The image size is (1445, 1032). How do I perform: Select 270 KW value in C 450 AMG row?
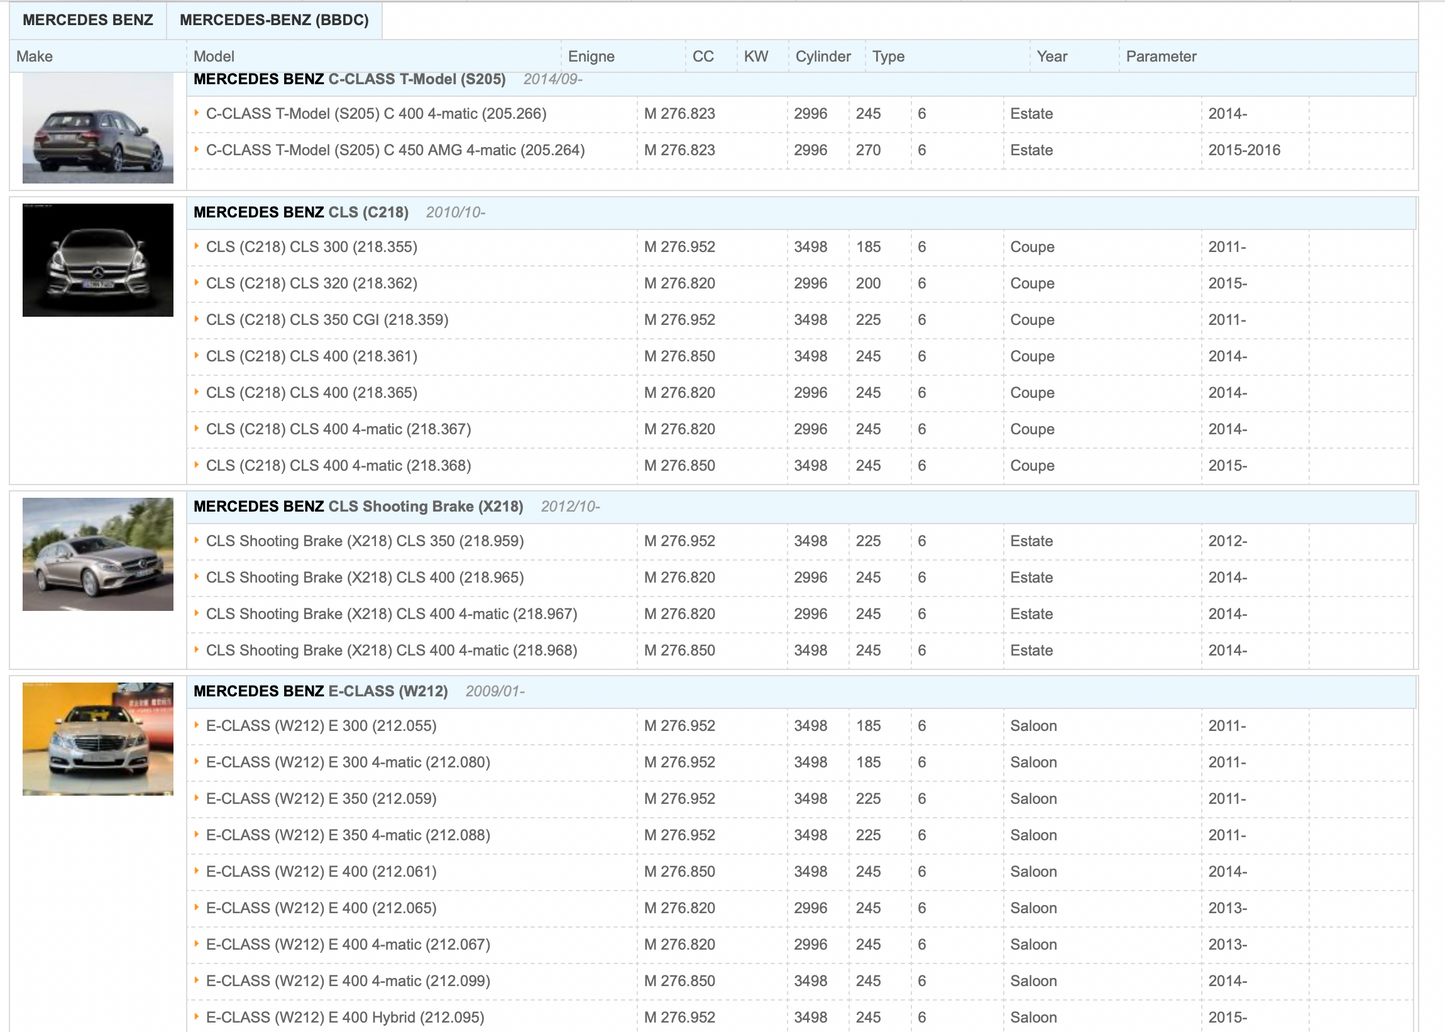pos(868,150)
